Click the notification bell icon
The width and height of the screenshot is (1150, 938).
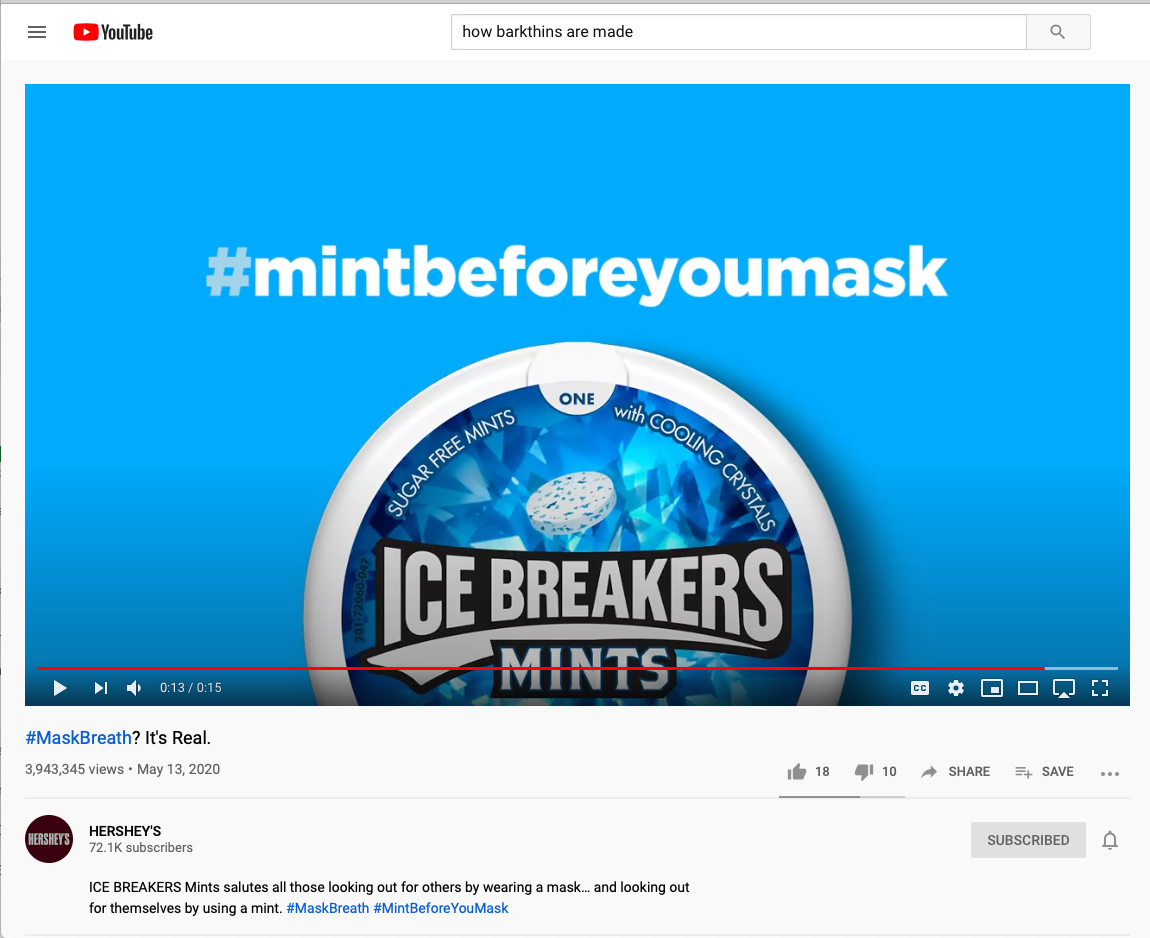tap(1110, 840)
